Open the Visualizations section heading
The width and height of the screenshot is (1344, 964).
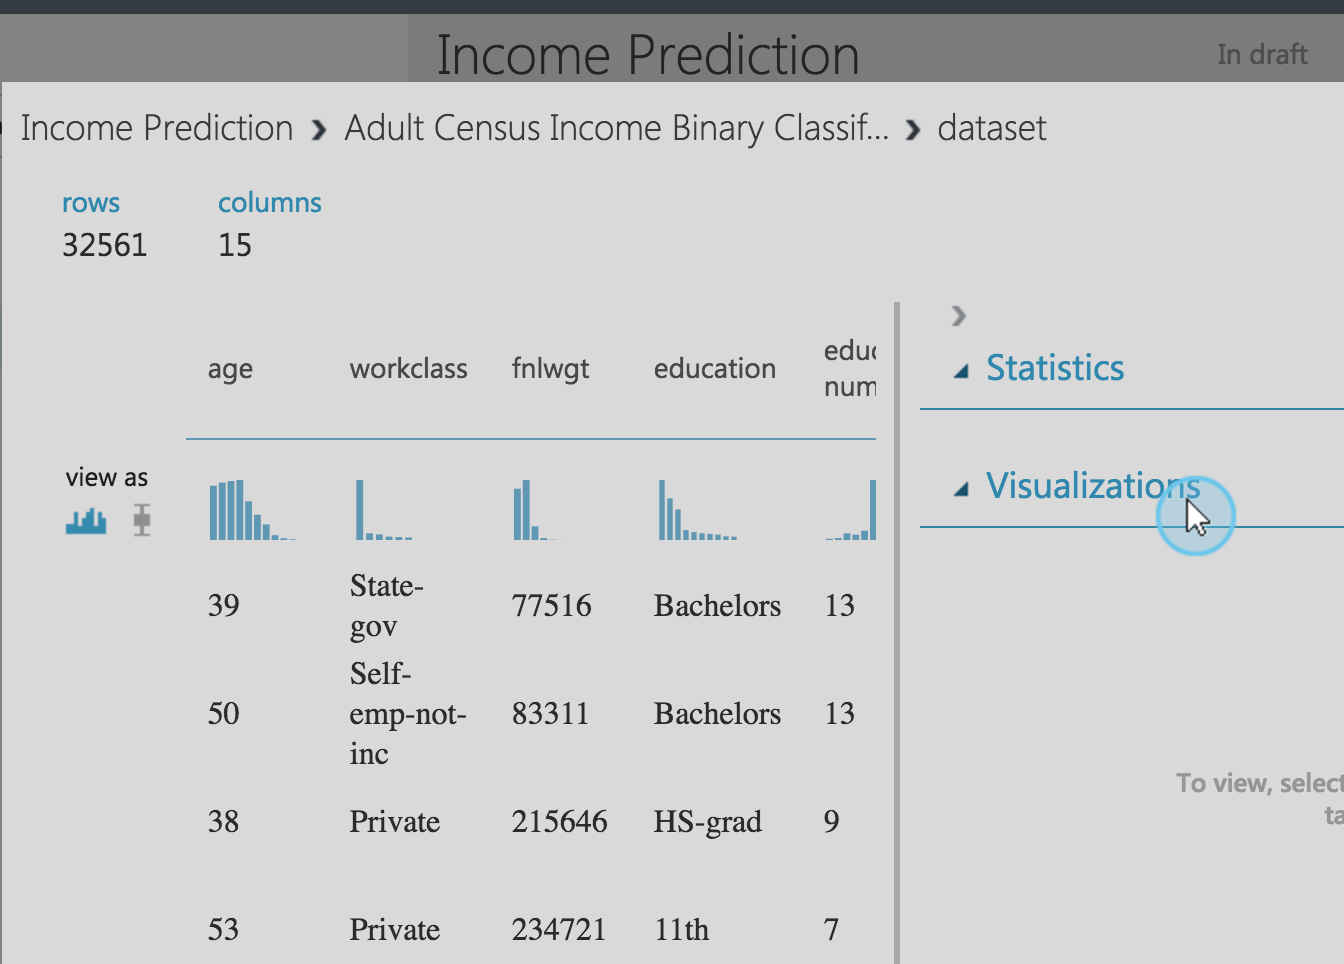(x=1093, y=486)
